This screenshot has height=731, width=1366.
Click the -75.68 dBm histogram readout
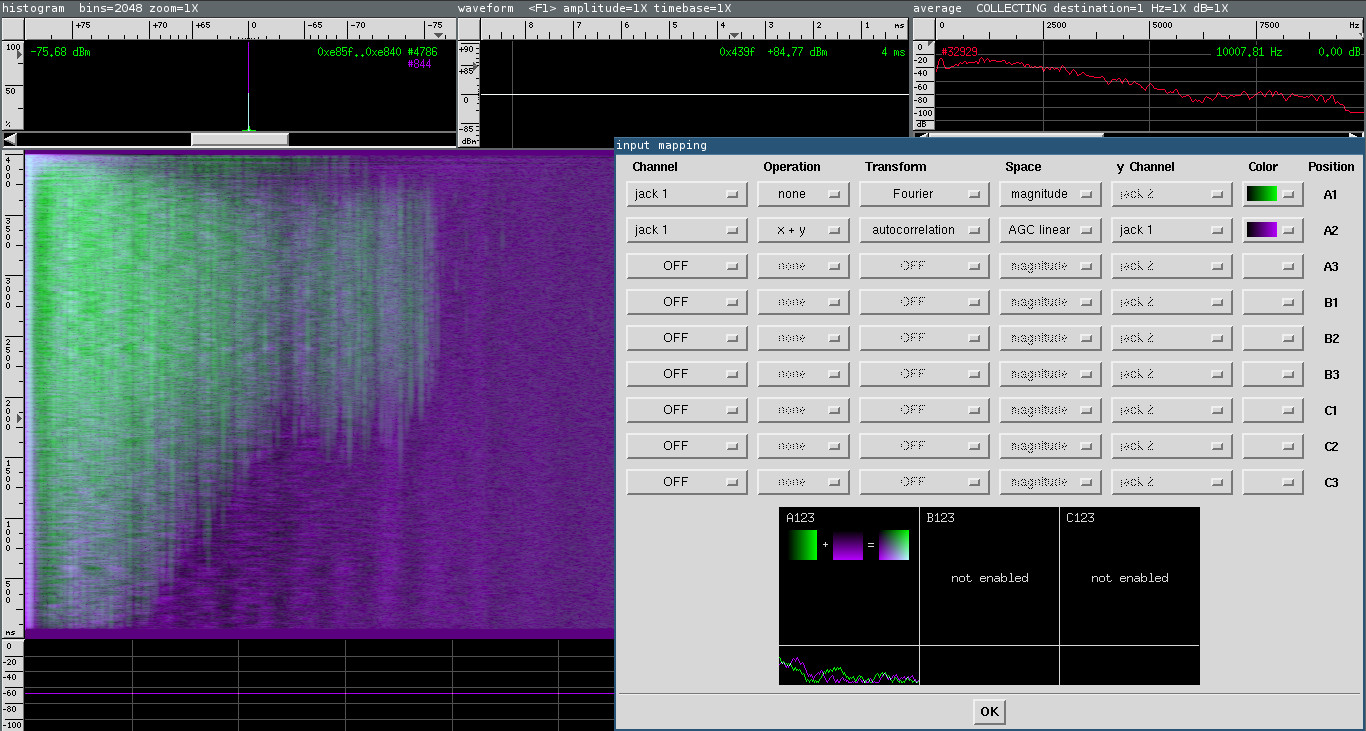coord(60,52)
